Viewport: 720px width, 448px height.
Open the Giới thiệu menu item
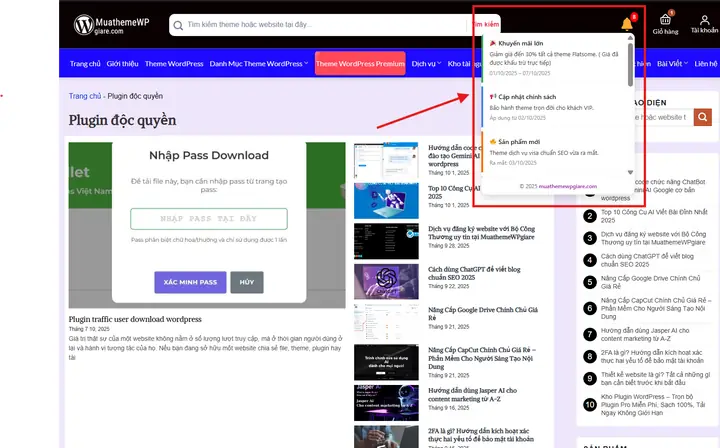tap(123, 64)
